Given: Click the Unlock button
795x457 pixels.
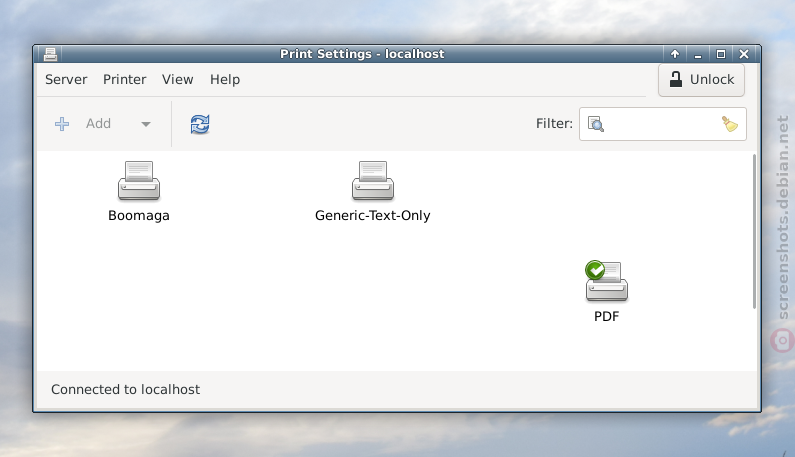Looking at the screenshot, I should pyautogui.click(x=701, y=80).
